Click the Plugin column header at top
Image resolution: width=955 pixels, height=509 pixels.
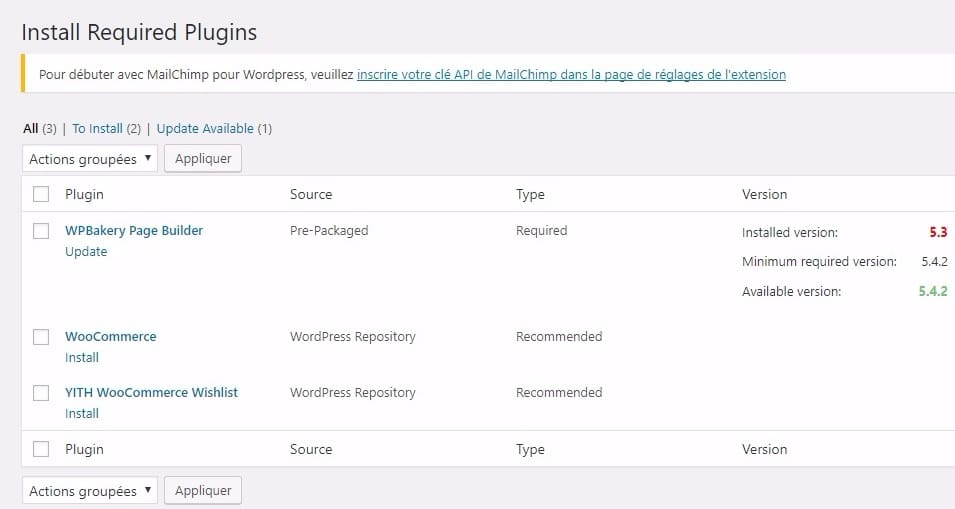pos(84,194)
